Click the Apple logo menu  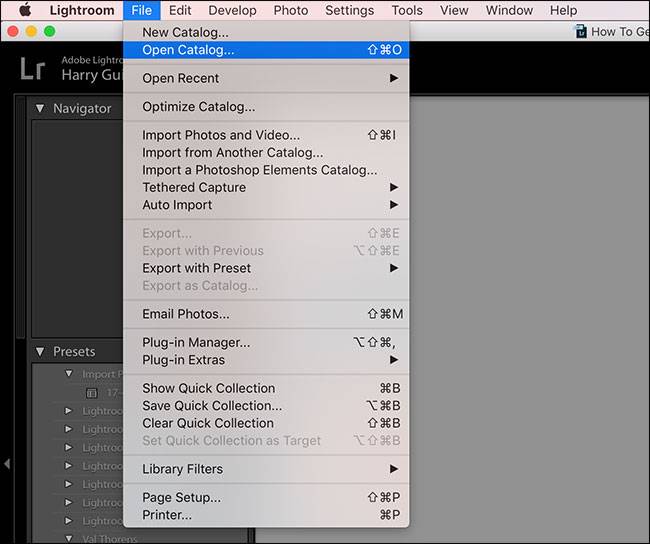[x=24, y=10]
